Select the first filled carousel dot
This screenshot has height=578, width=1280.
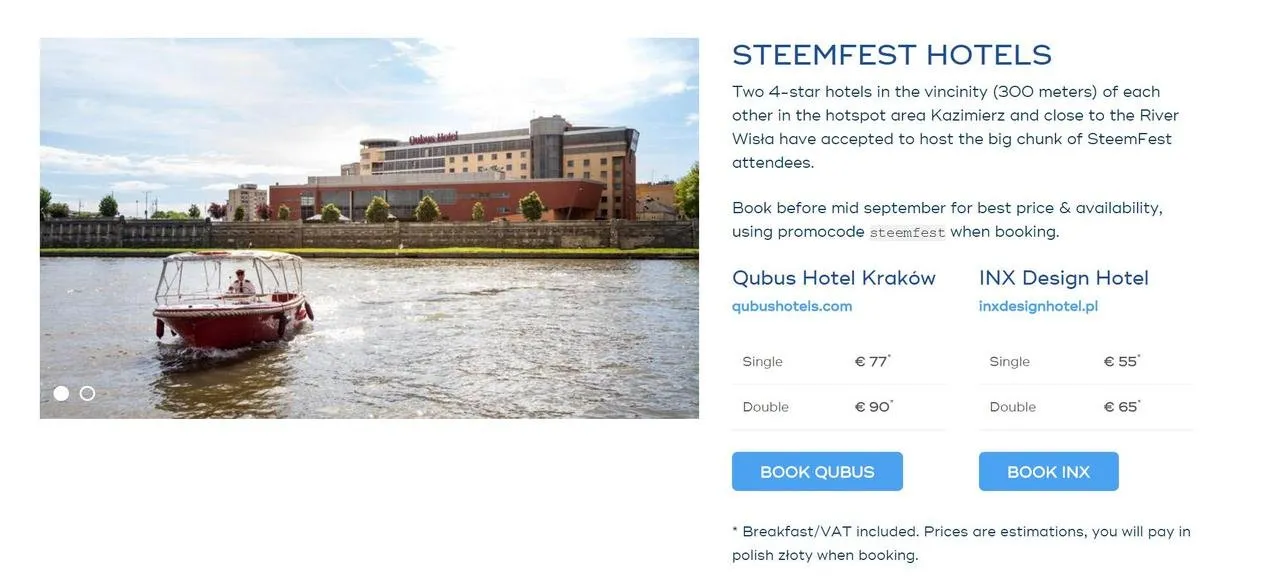click(61, 393)
